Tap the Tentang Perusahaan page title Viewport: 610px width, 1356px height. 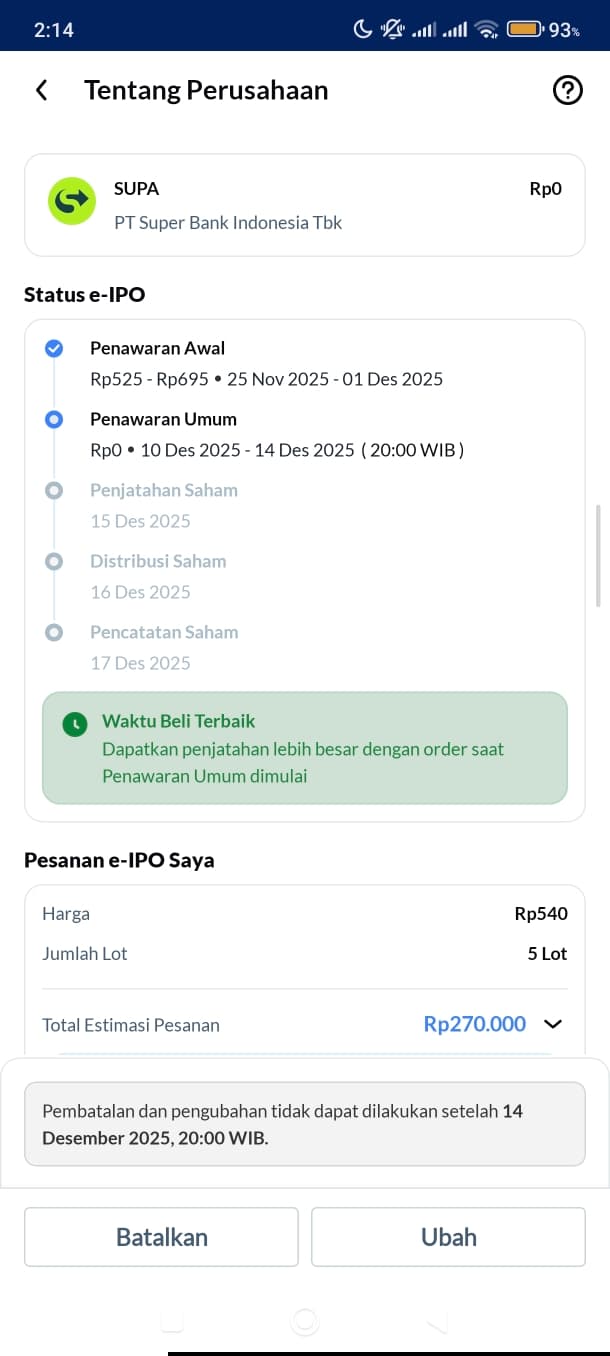[206, 90]
